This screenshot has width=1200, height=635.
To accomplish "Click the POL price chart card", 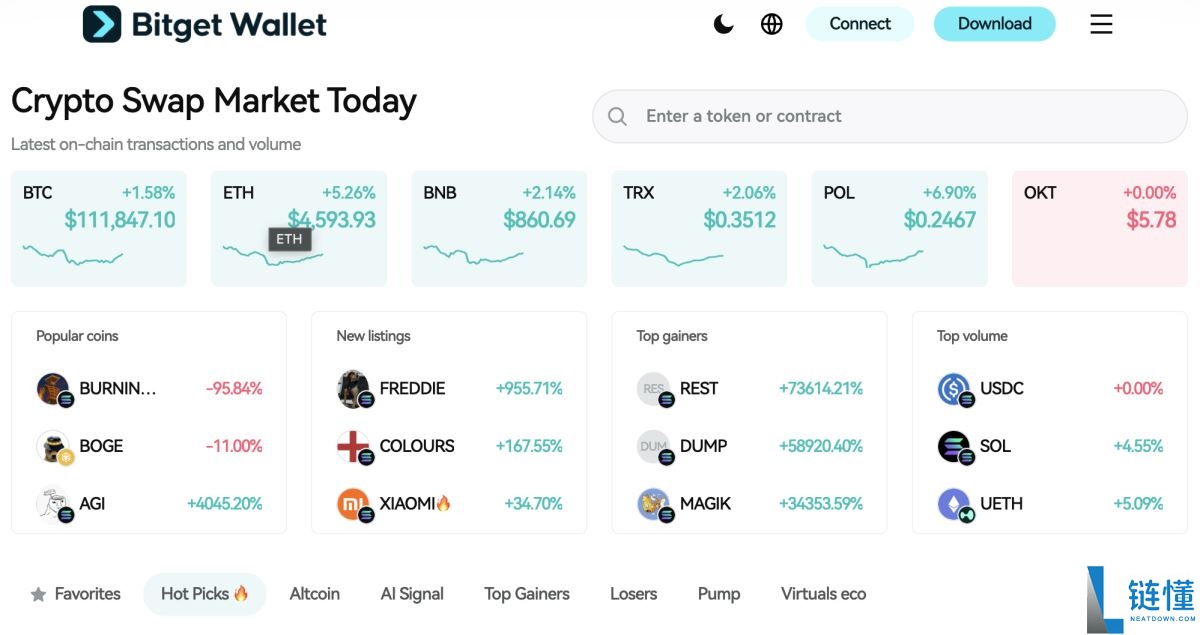I will click(x=899, y=229).
